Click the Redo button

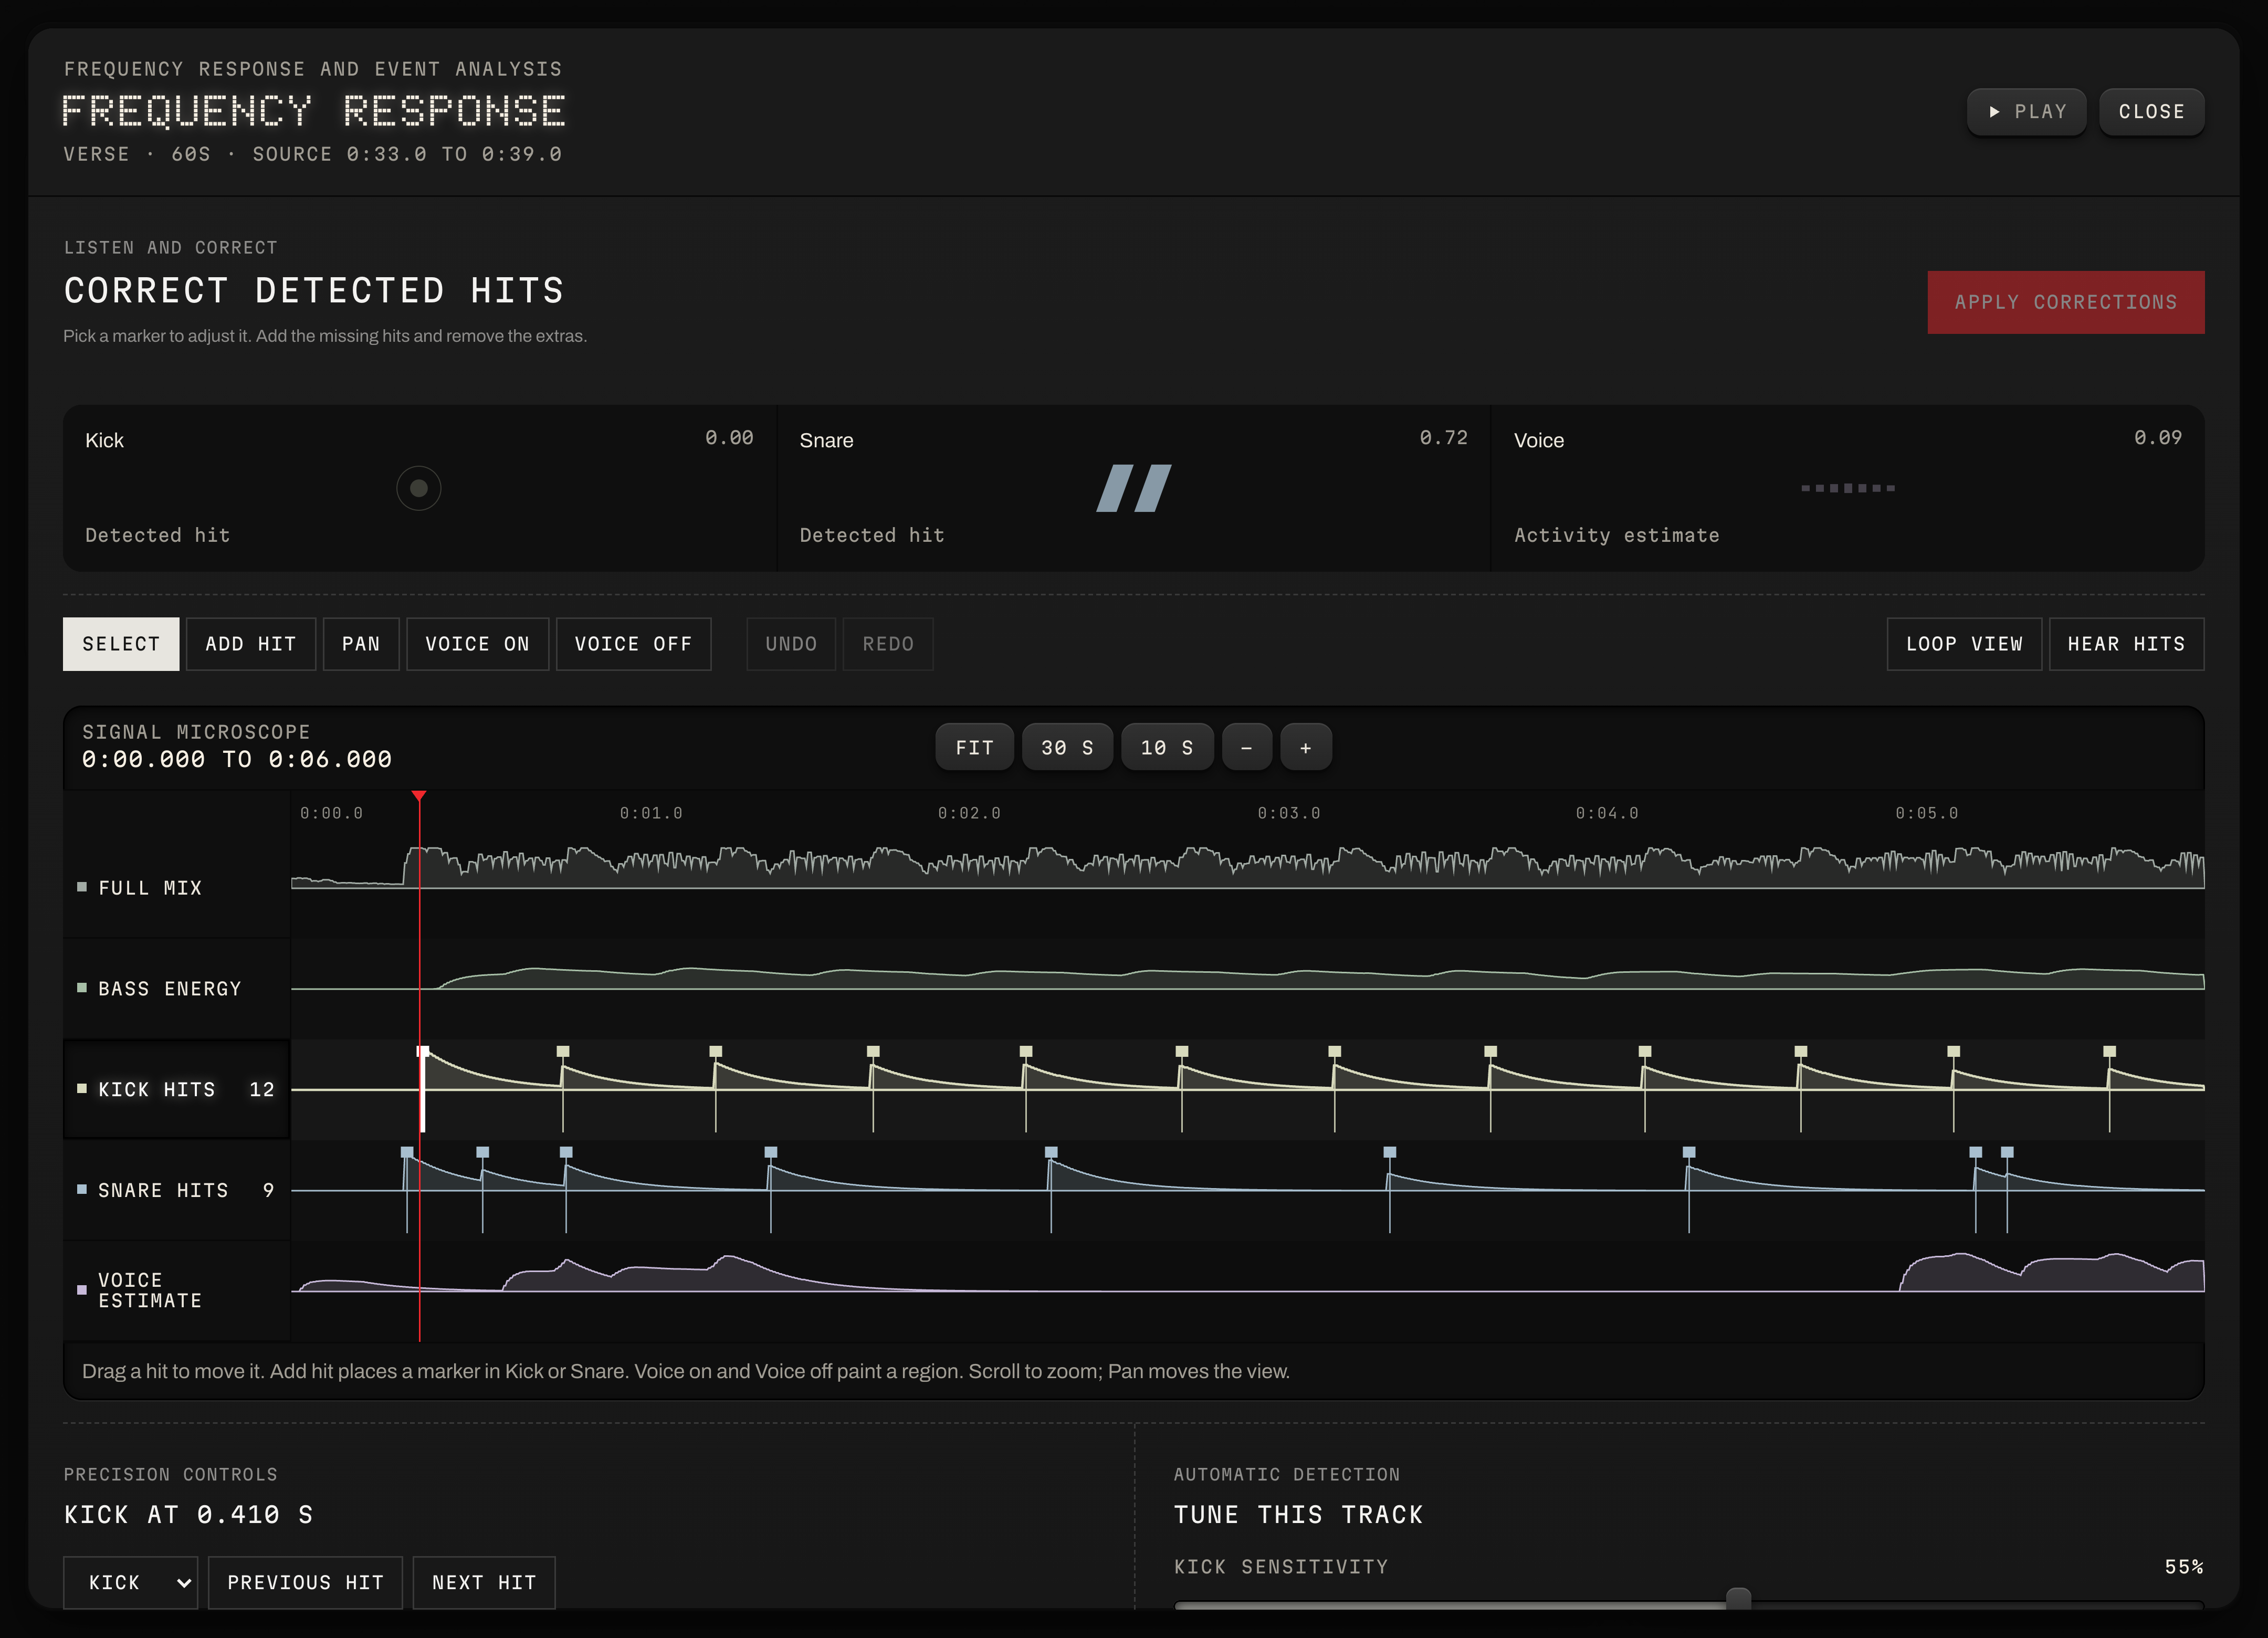pos(888,644)
